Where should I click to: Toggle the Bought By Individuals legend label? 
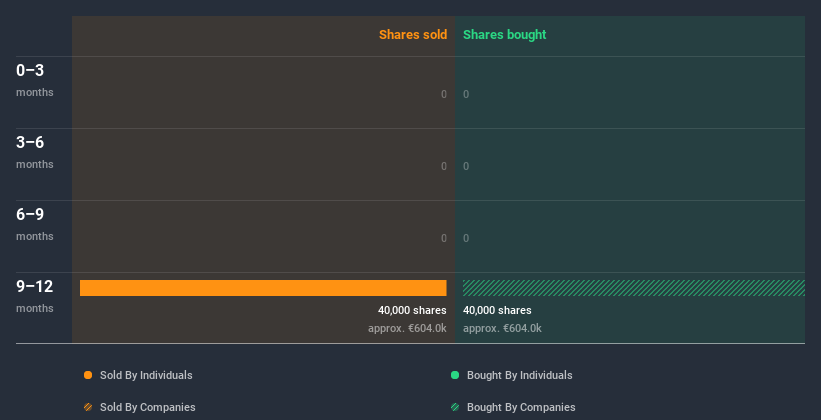click(519, 375)
